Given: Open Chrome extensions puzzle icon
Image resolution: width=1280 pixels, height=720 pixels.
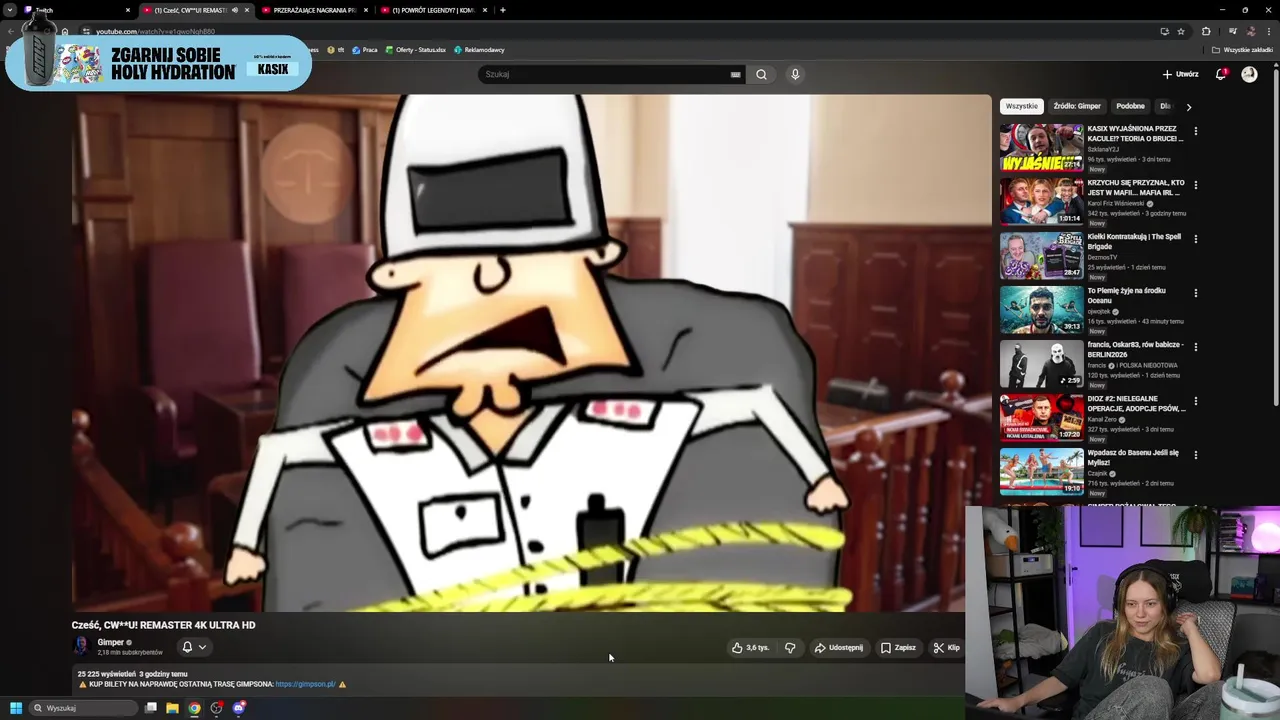Looking at the screenshot, I should point(1206,31).
